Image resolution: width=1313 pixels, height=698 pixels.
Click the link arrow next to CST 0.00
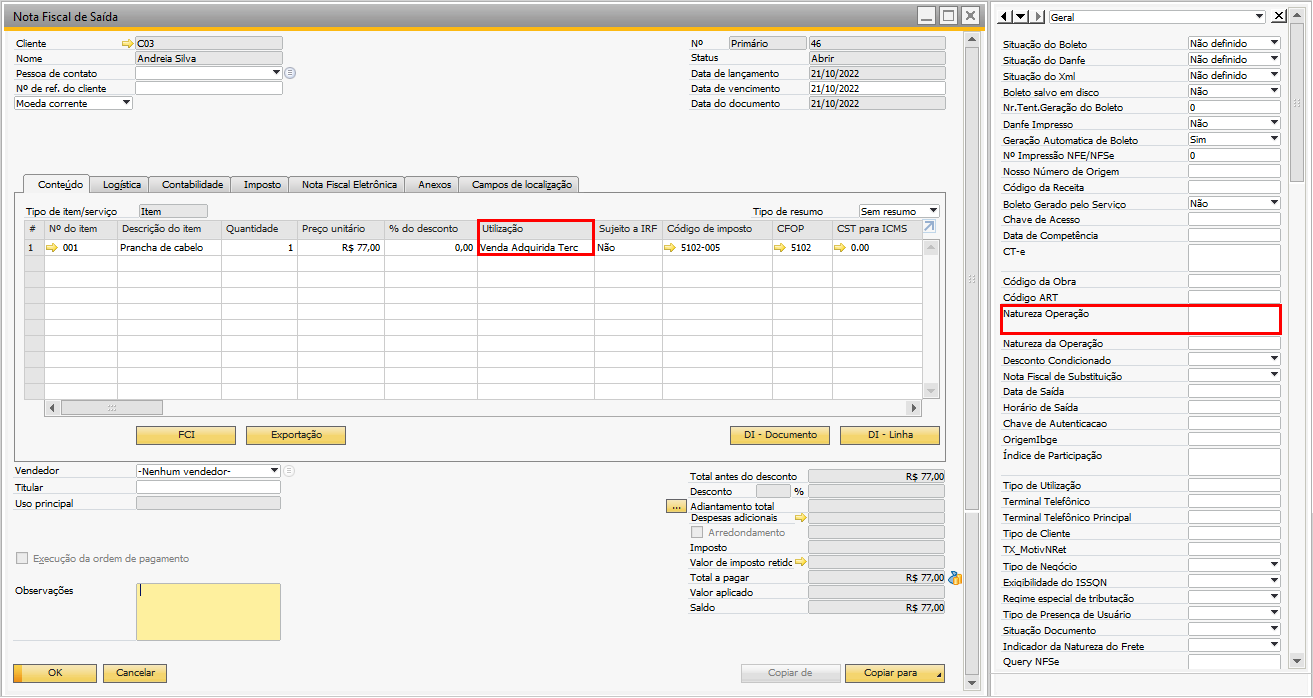841,247
